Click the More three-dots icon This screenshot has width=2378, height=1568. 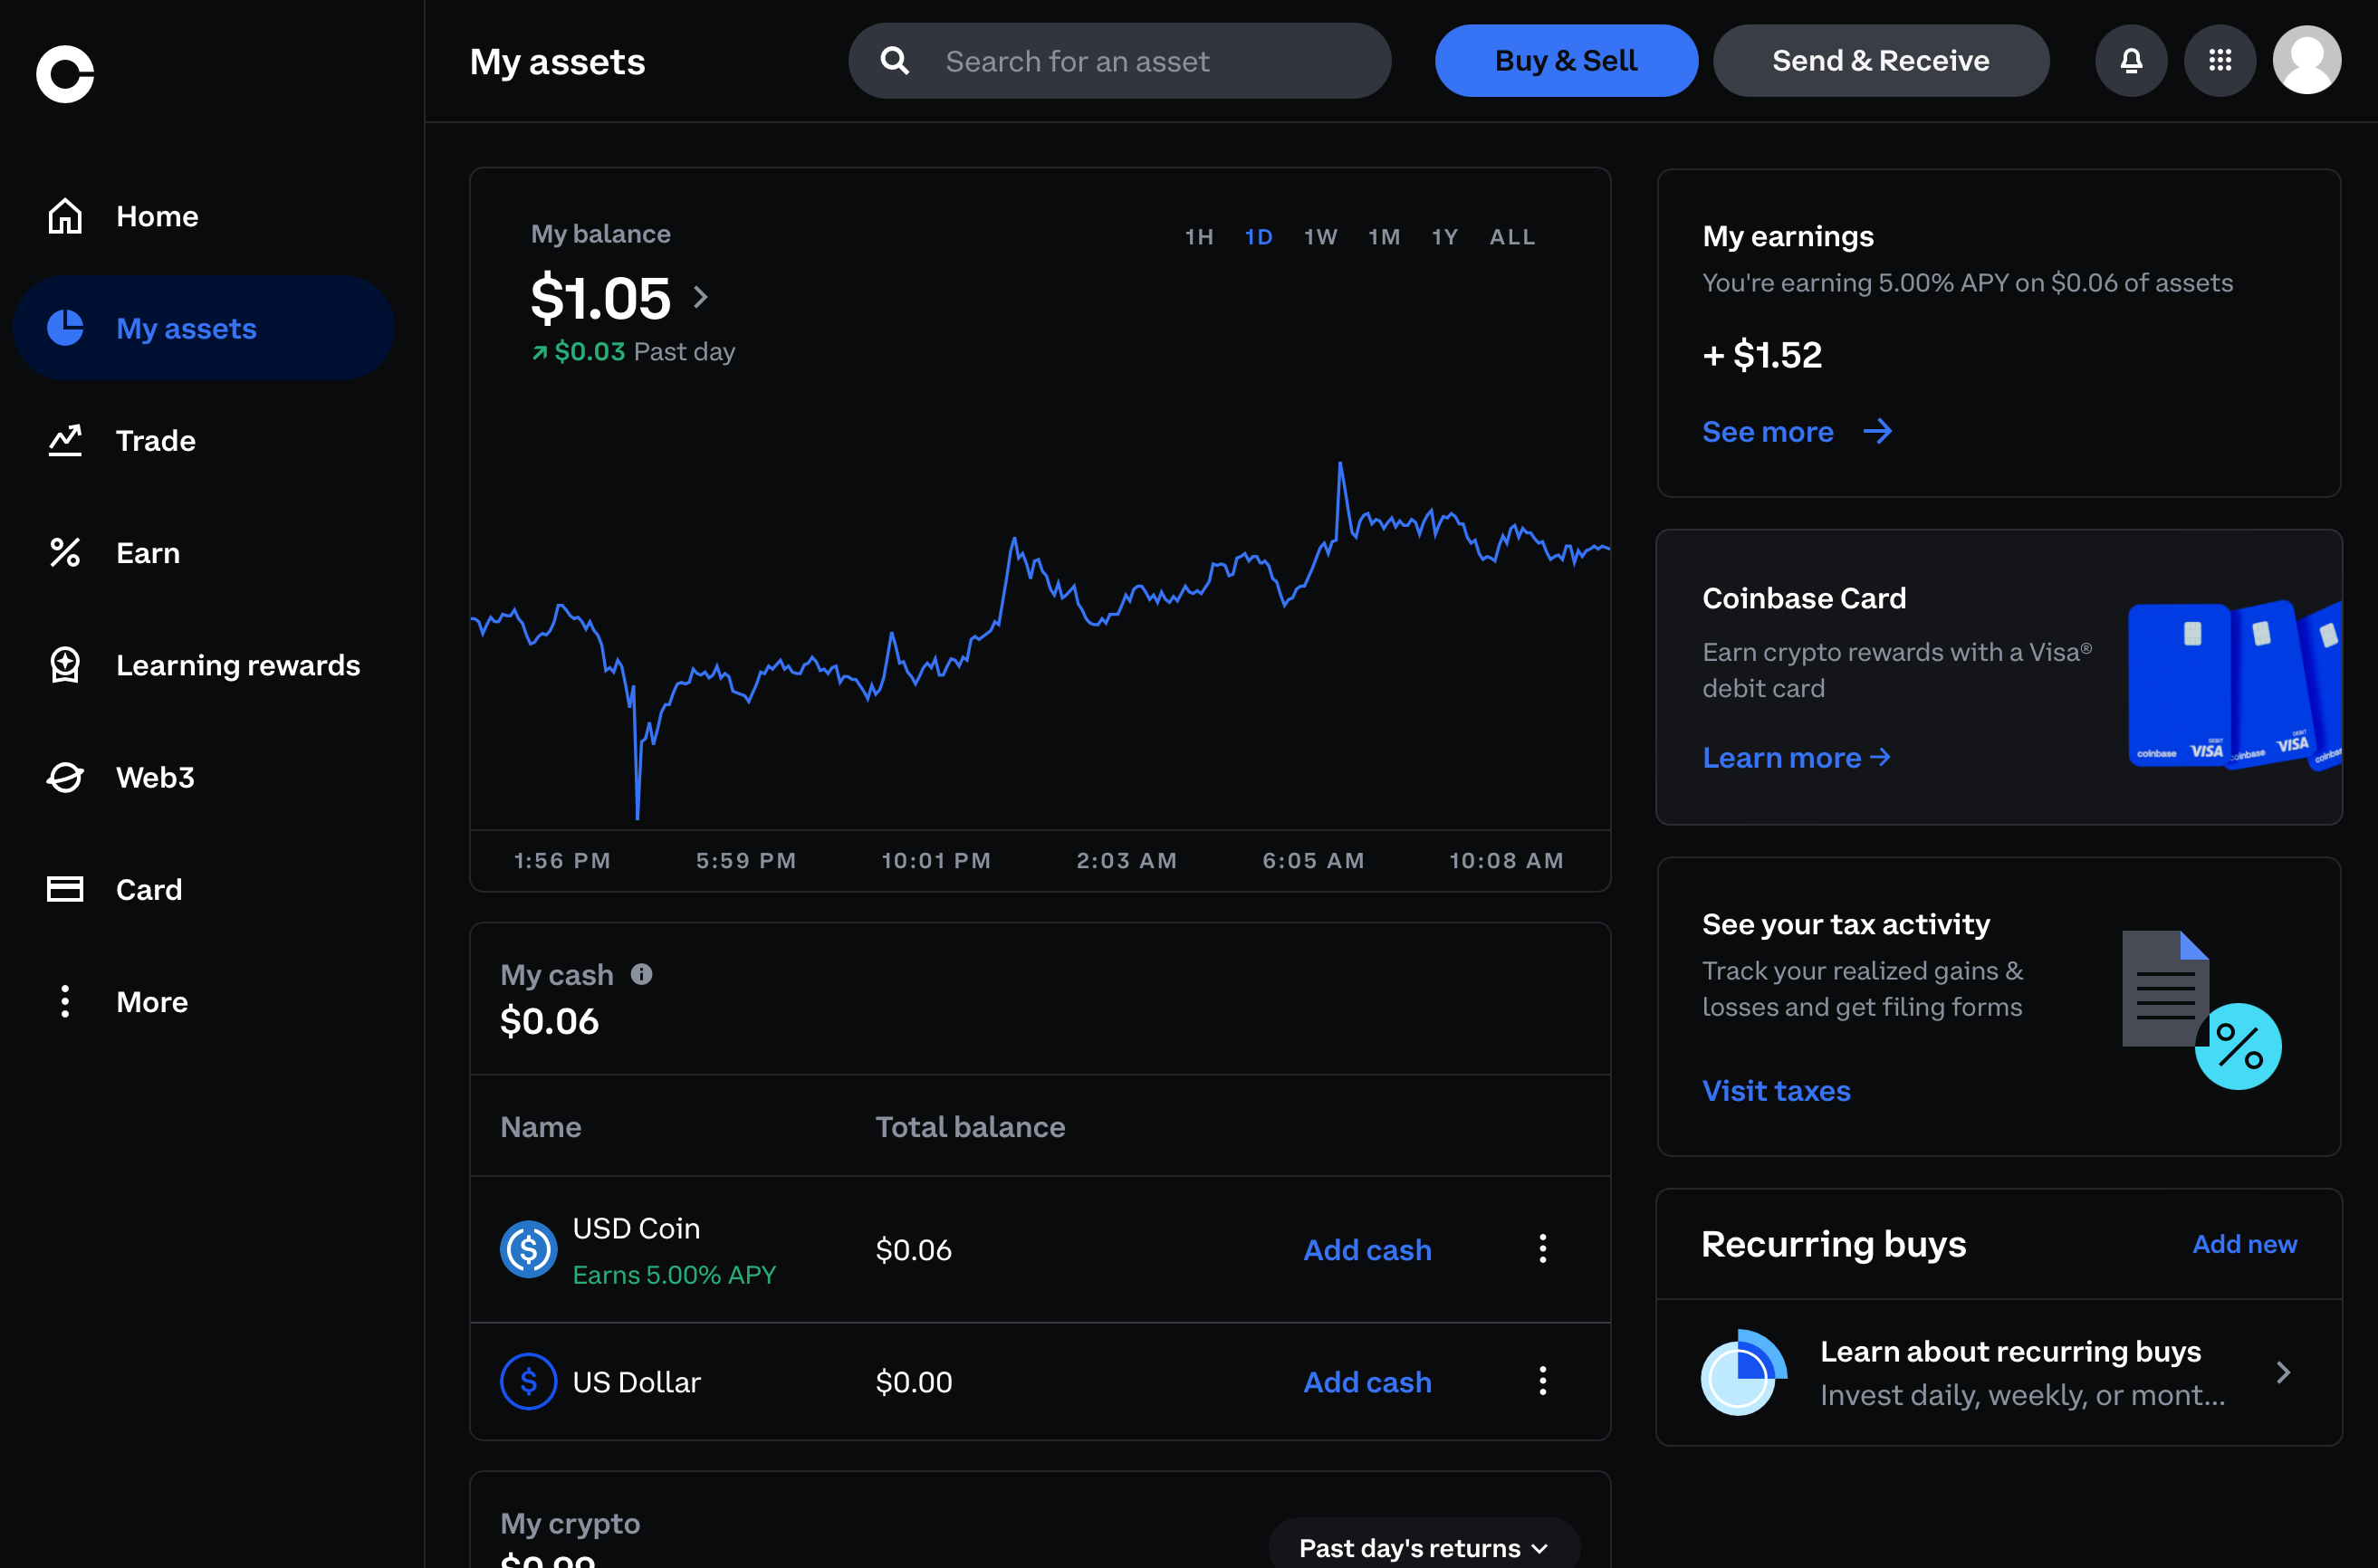(65, 1001)
